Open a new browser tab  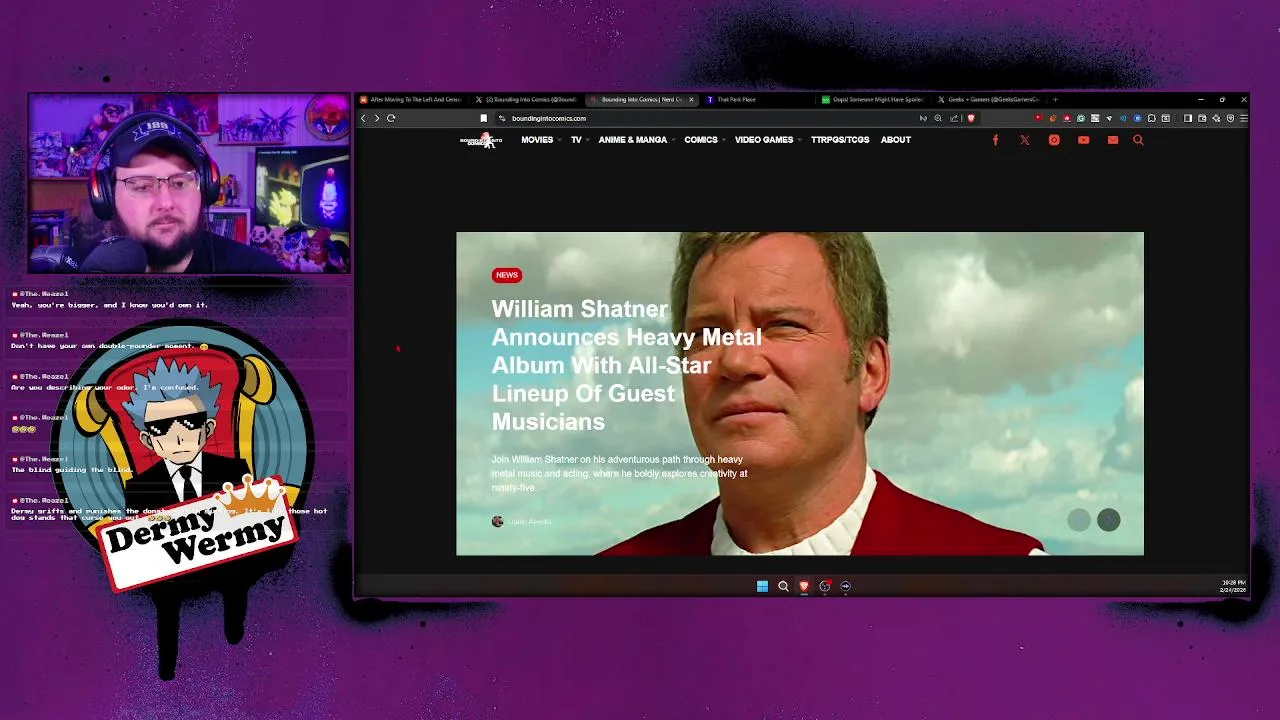coord(1054,99)
